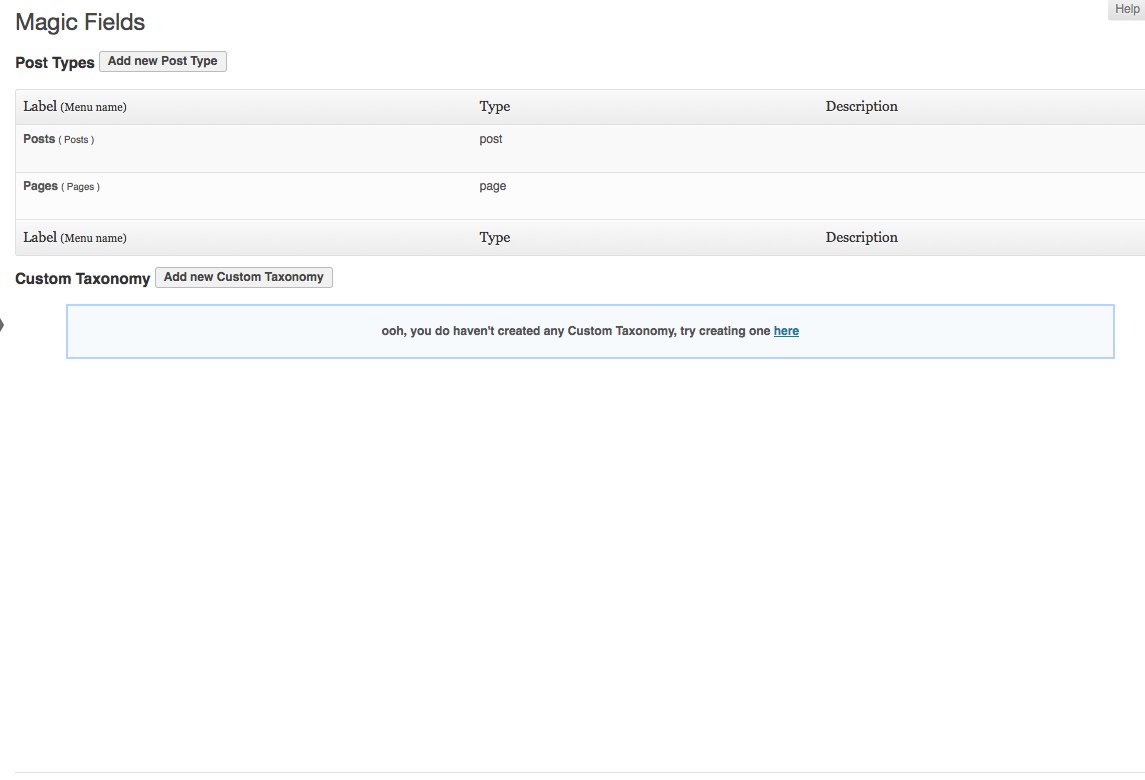The height and width of the screenshot is (780, 1145).
Task: Click the Post Types section heading
Action: coord(55,63)
